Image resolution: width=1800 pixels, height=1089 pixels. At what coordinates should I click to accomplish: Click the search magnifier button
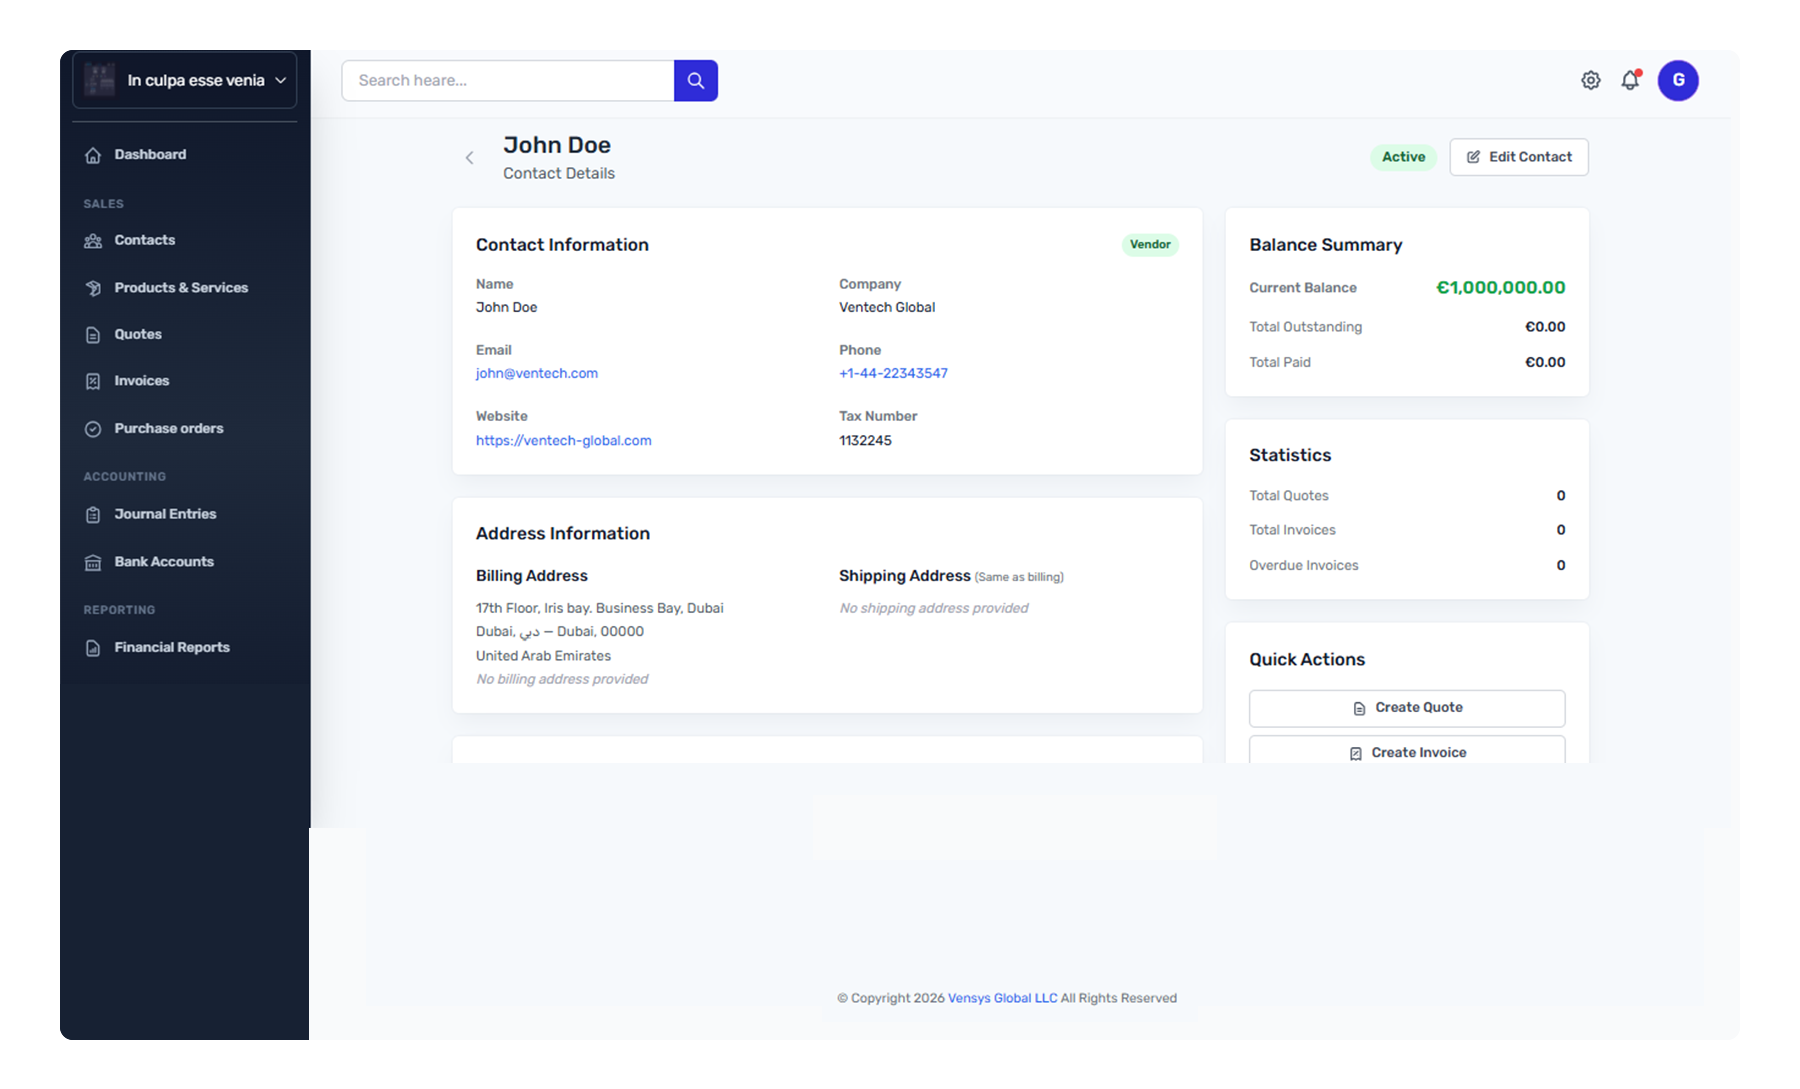tap(695, 81)
